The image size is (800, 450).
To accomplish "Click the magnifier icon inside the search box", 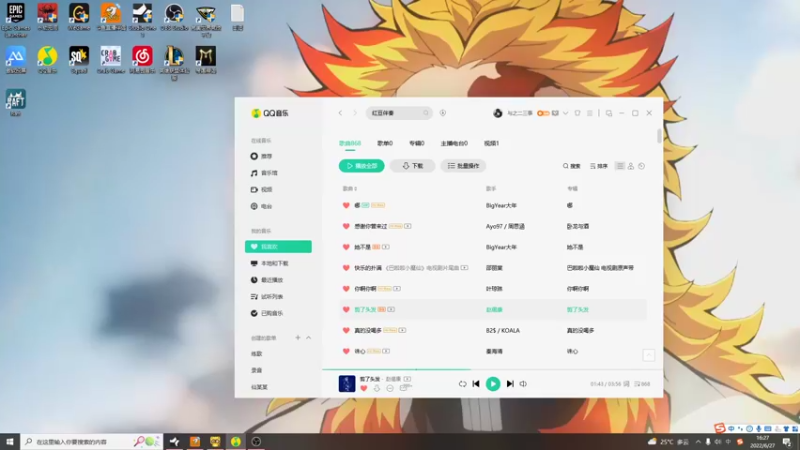I will click(426, 113).
